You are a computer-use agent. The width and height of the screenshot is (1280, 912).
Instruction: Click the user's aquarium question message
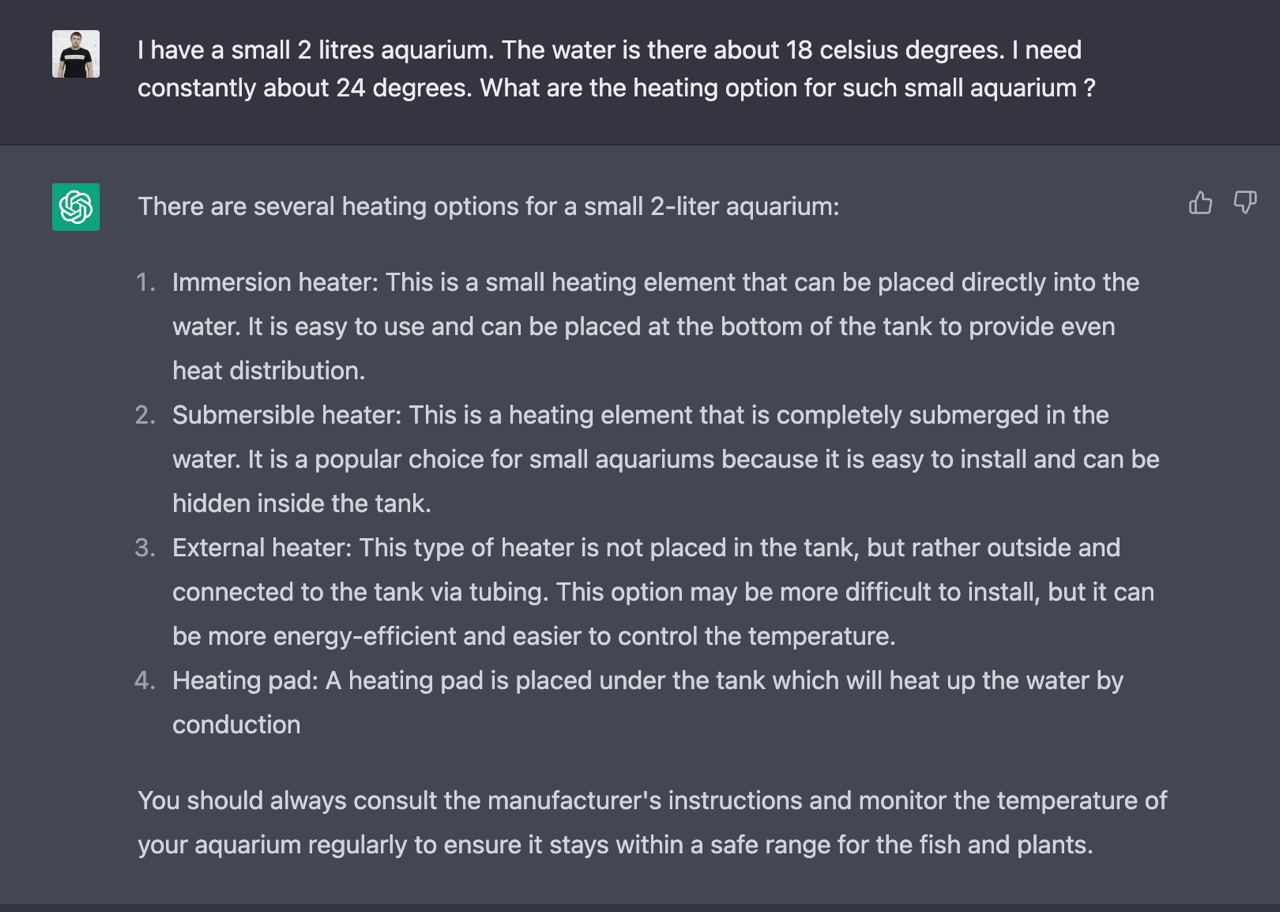pos(616,68)
